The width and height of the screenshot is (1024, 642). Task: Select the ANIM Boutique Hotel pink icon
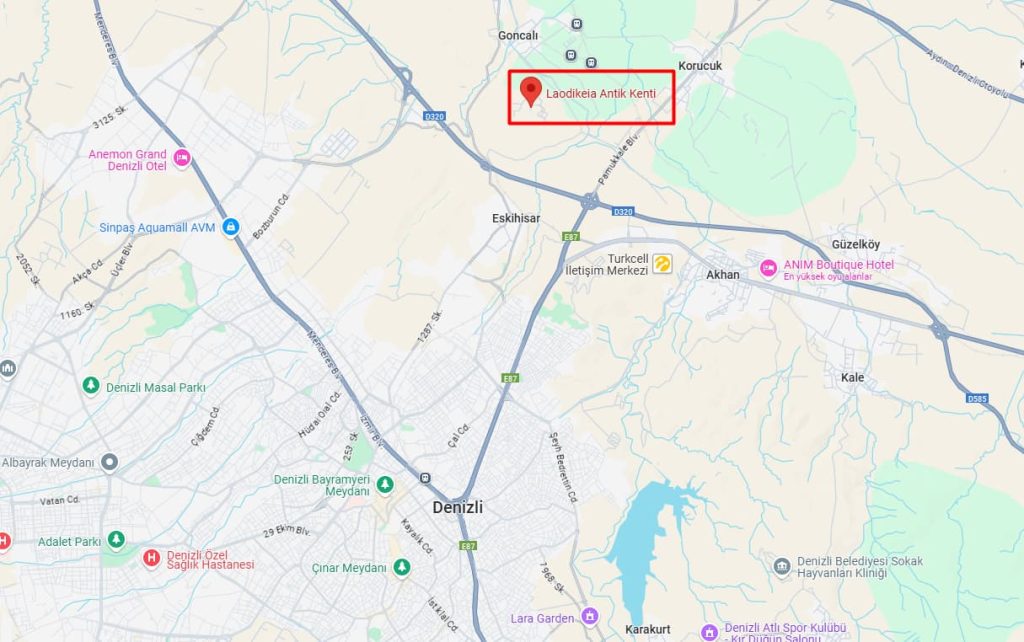pyautogui.click(x=769, y=268)
